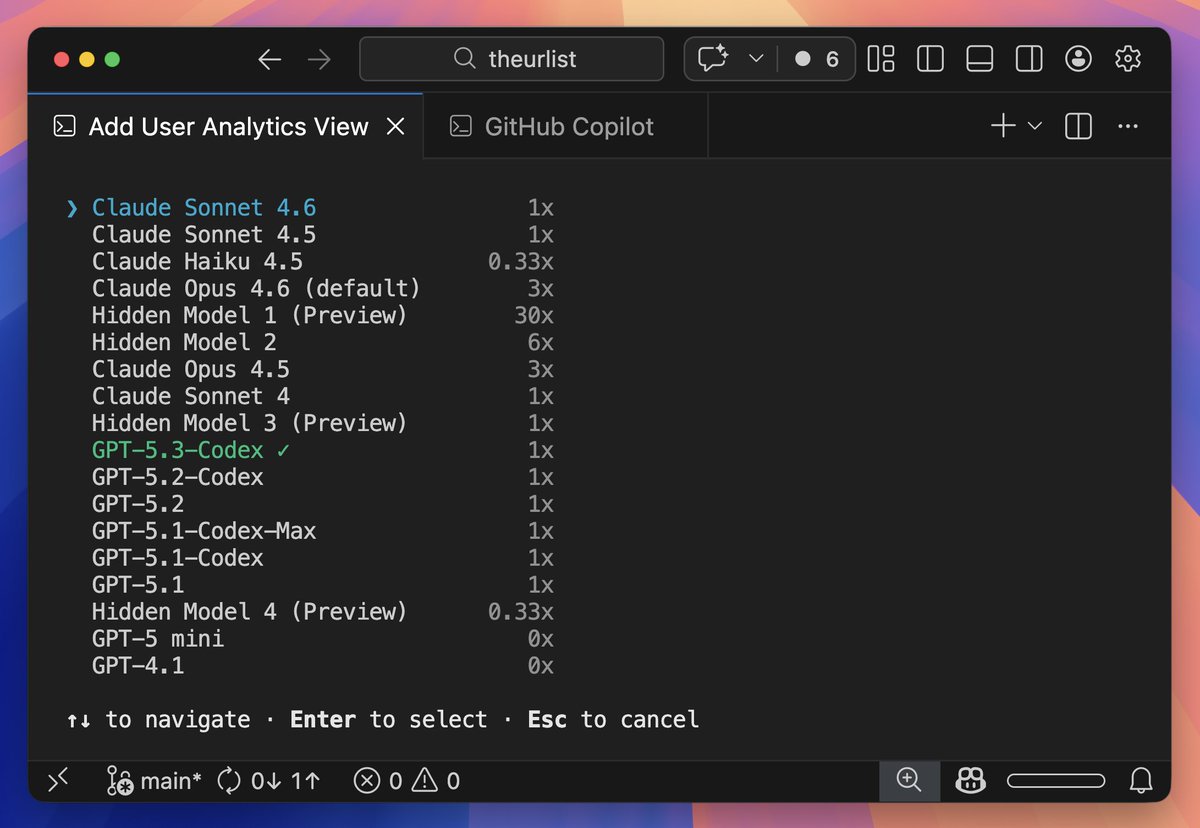Toggle the primary sidebar
Image resolution: width=1200 pixels, height=828 pixels.
coord(930,59)
